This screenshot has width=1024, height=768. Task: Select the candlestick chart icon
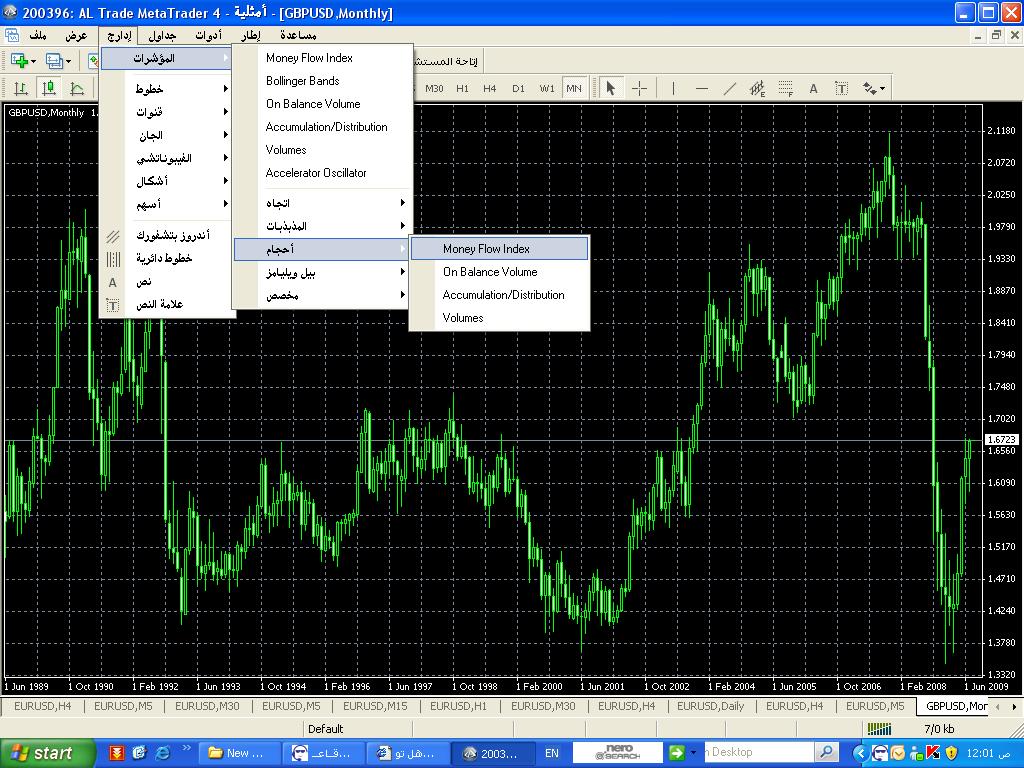[x=48, y=88]
